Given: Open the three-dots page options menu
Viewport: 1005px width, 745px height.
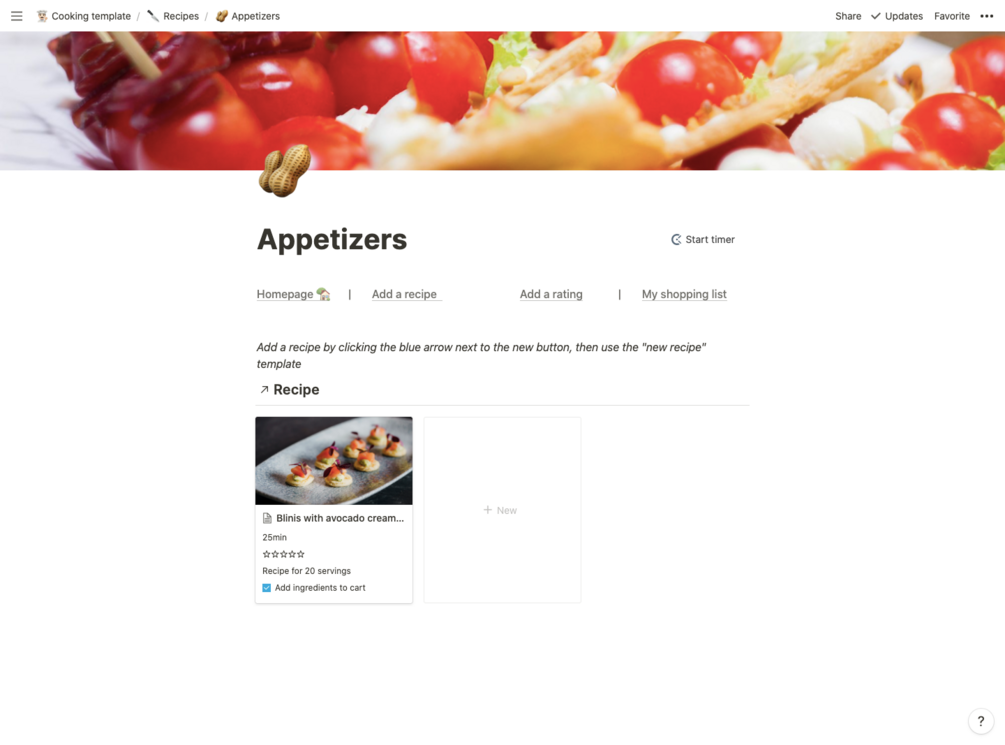Looking at the screenshot, I should pos(986,16).
